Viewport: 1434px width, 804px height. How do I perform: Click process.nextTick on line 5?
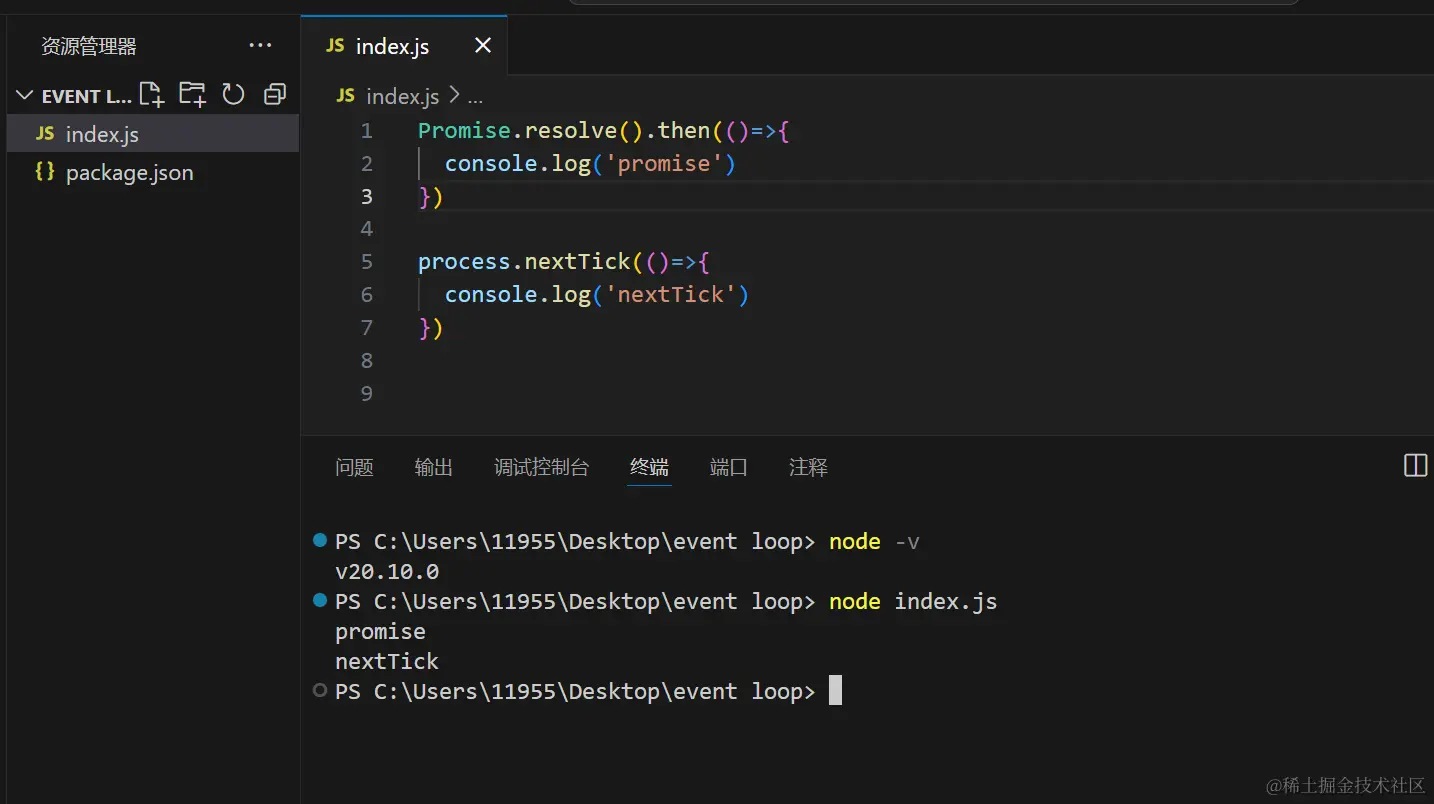[524, 262]
